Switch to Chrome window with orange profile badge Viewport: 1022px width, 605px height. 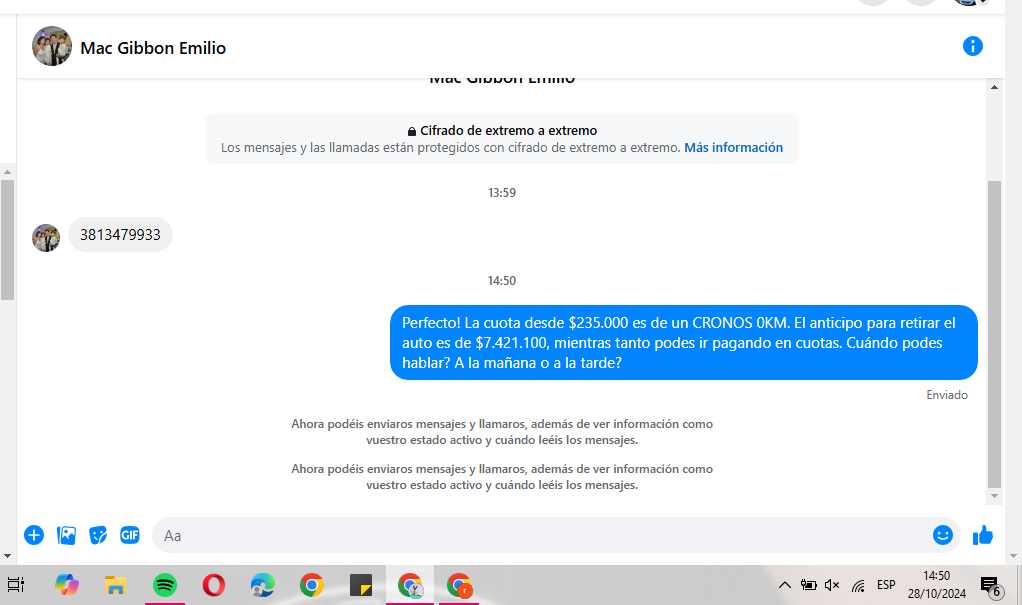pos(459,585)
